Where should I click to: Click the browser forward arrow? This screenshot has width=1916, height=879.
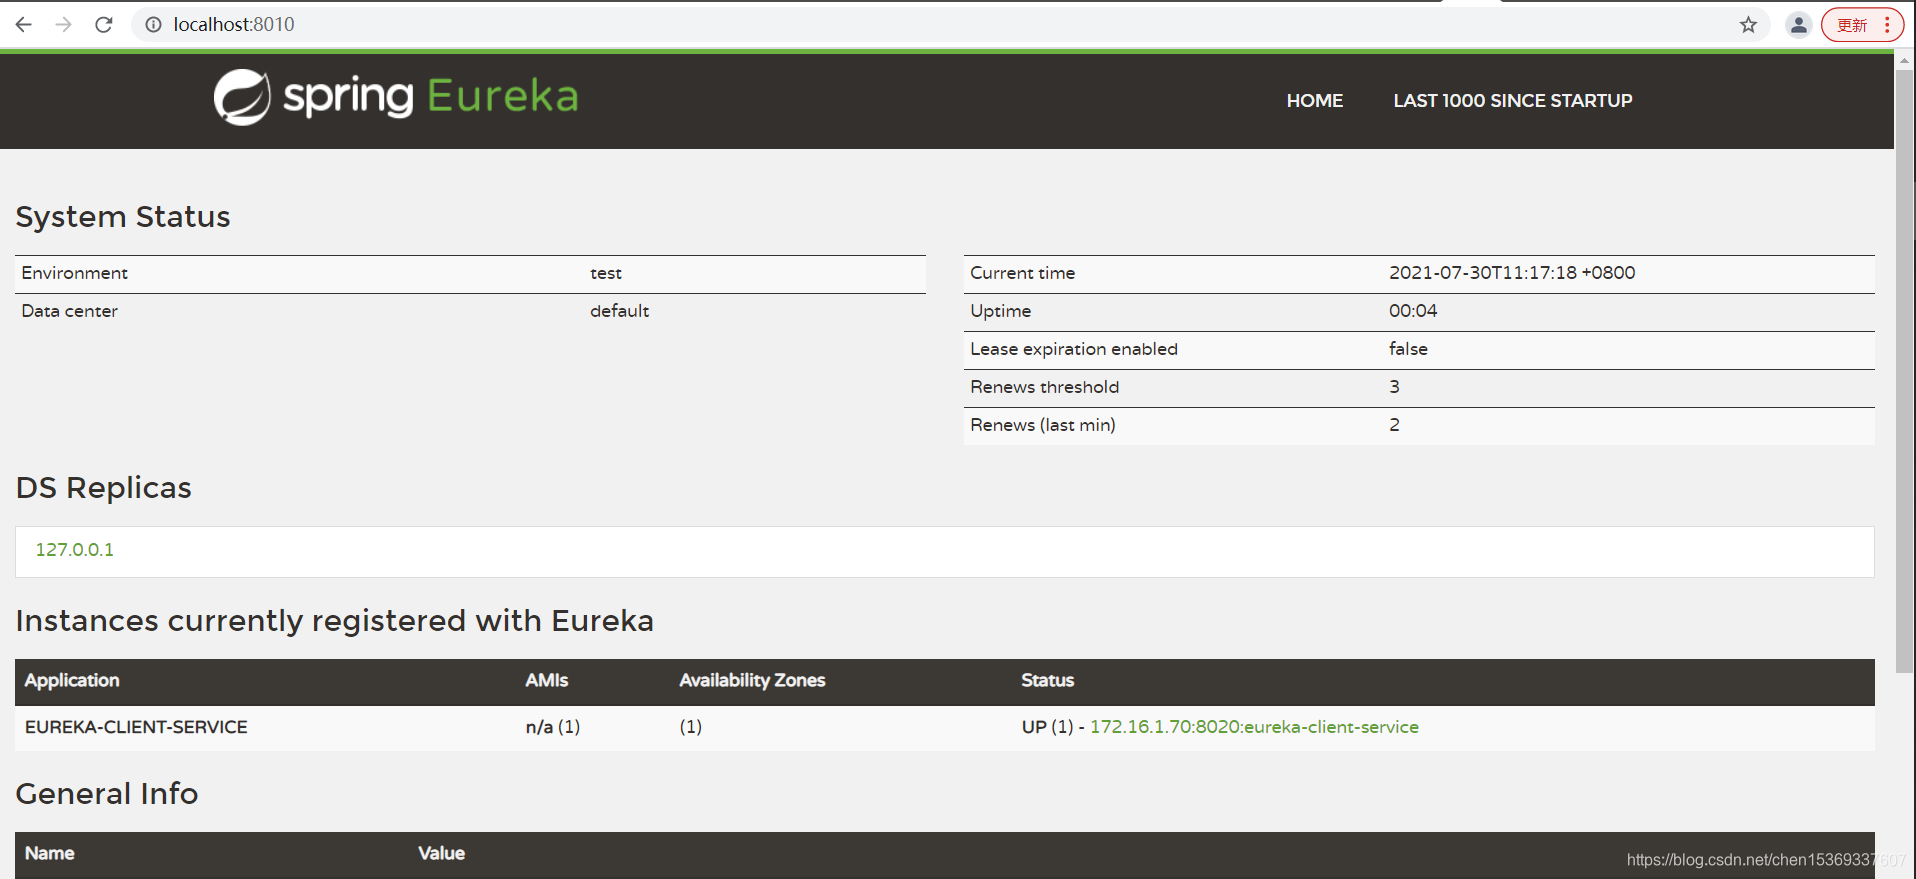tap(63, 24)
